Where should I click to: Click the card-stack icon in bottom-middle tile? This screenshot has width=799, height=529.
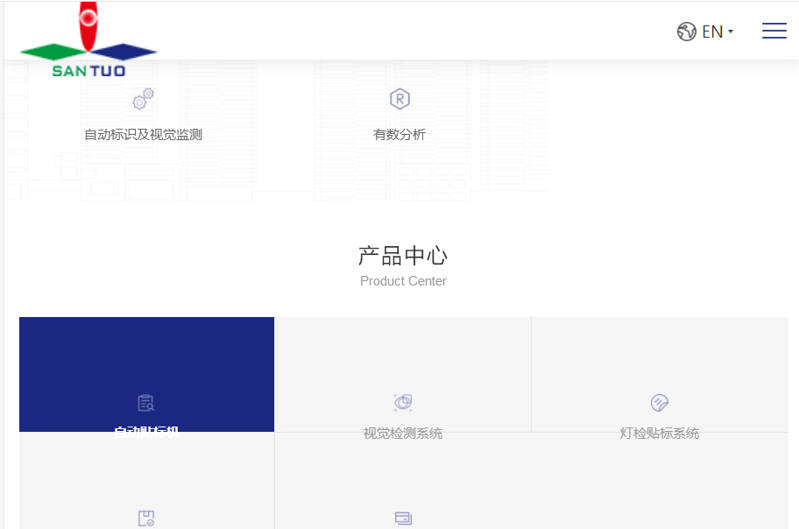tap(403, 518)
